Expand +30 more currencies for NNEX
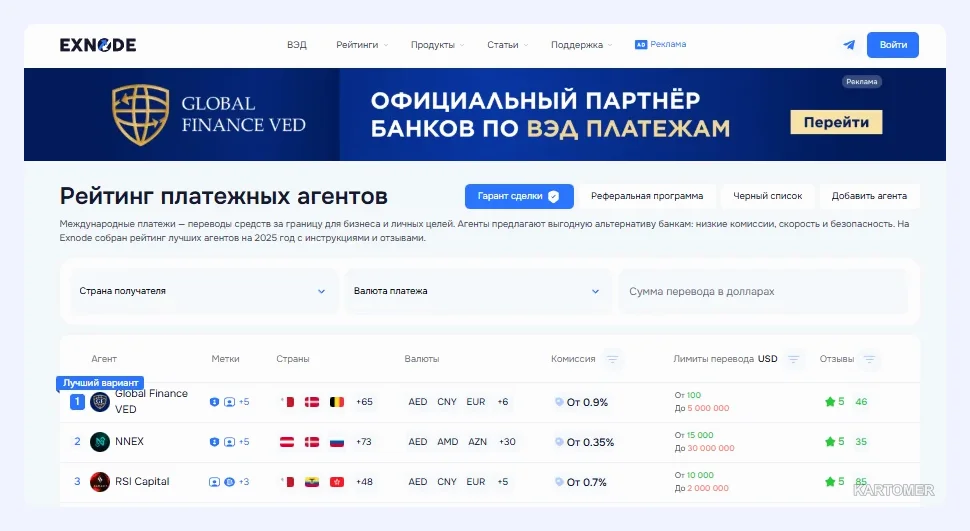 (507, 442)
